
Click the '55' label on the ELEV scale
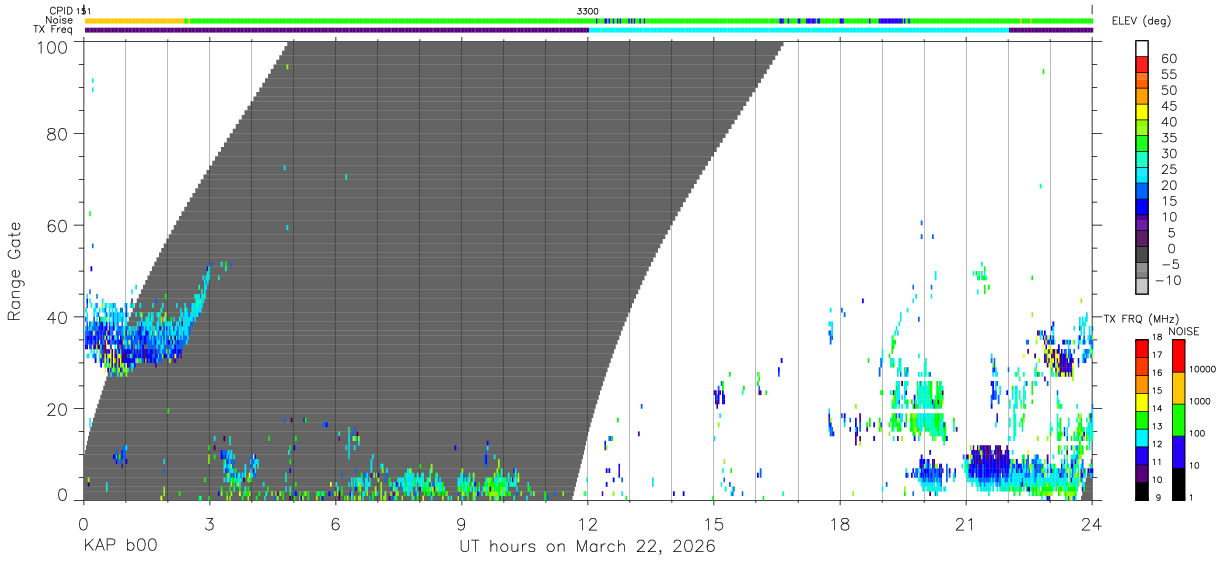(x=1168, y=74)
